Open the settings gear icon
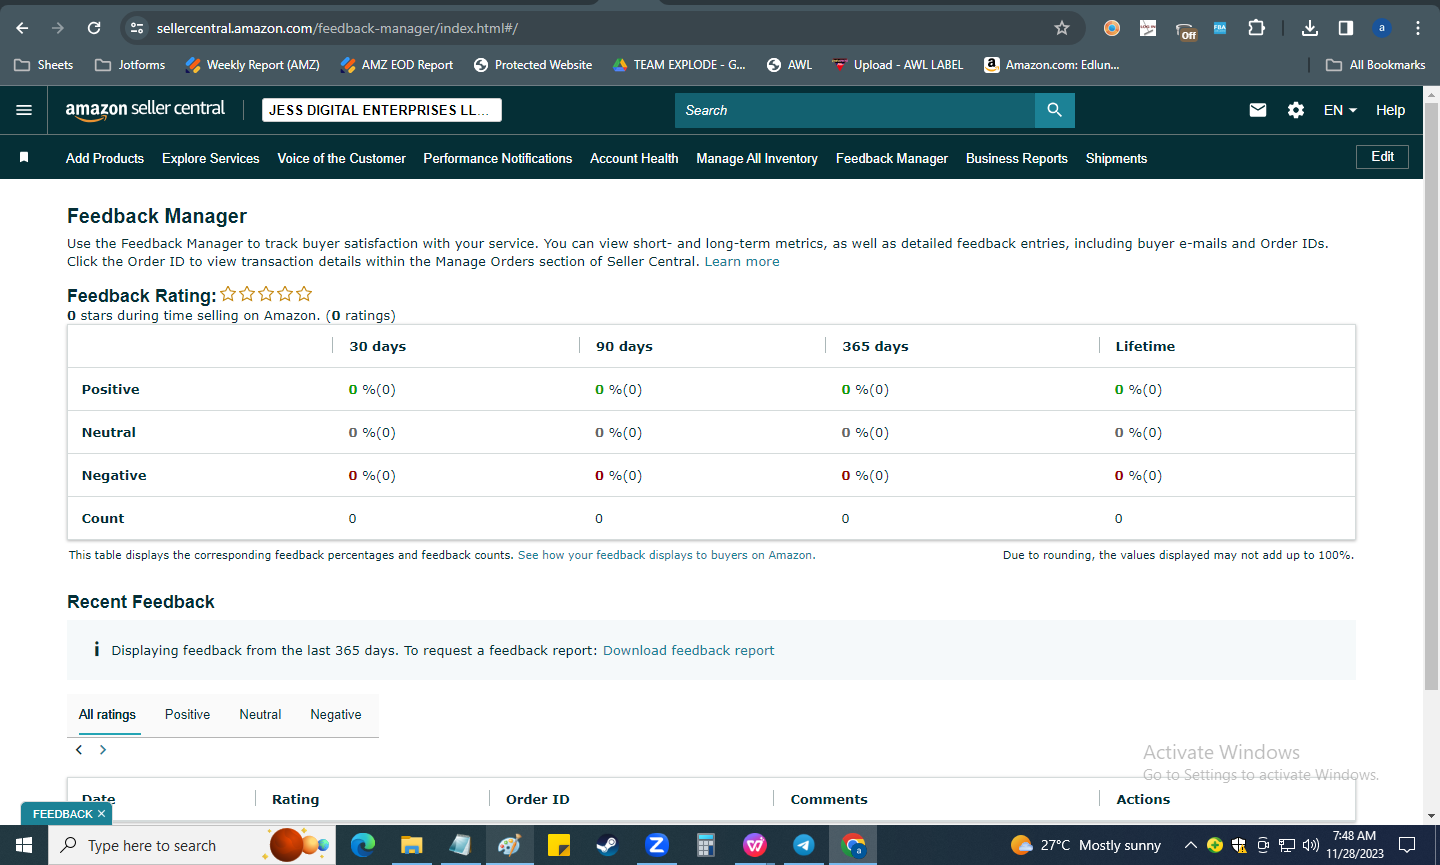This screenshot has height=865, width=1440. (1296, 110)
